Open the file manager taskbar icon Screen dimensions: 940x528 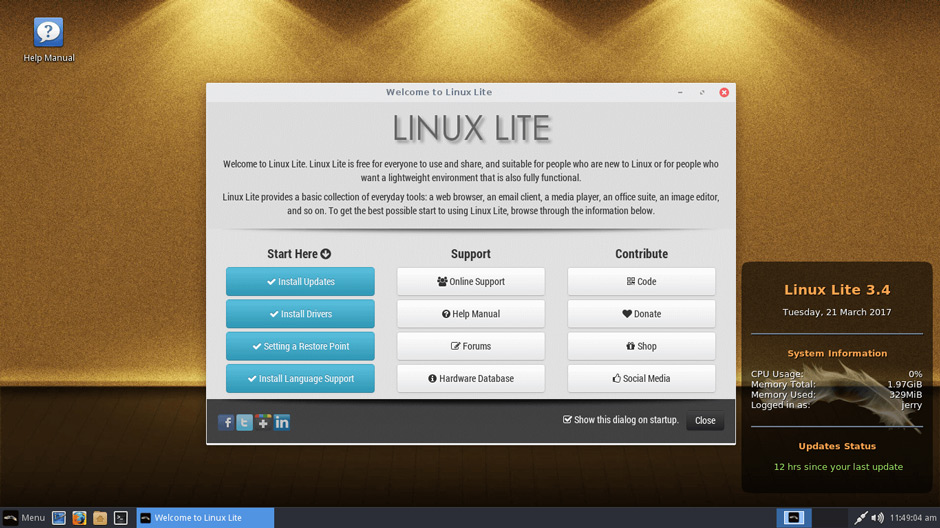[x=100, y=518]
